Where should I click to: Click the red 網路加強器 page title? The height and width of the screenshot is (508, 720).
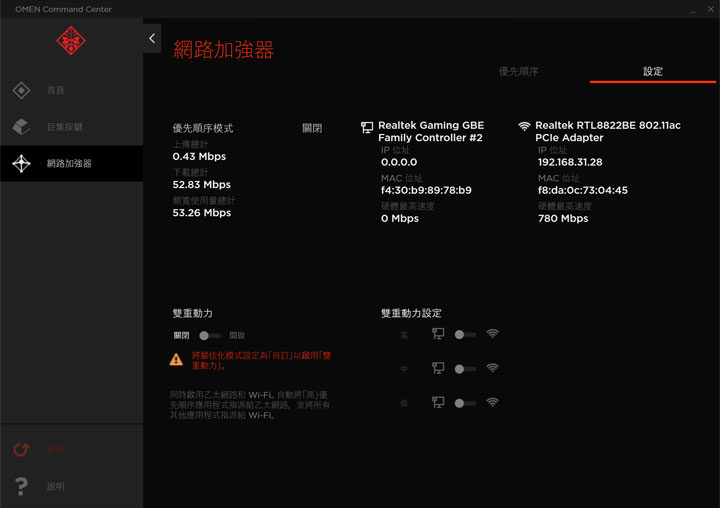coord(223,50)
